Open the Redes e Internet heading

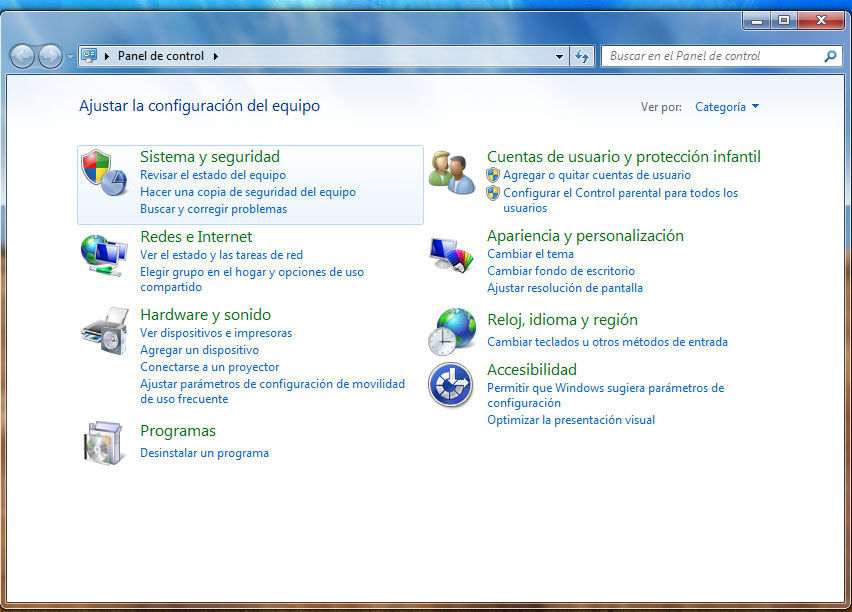click(196, 236)
